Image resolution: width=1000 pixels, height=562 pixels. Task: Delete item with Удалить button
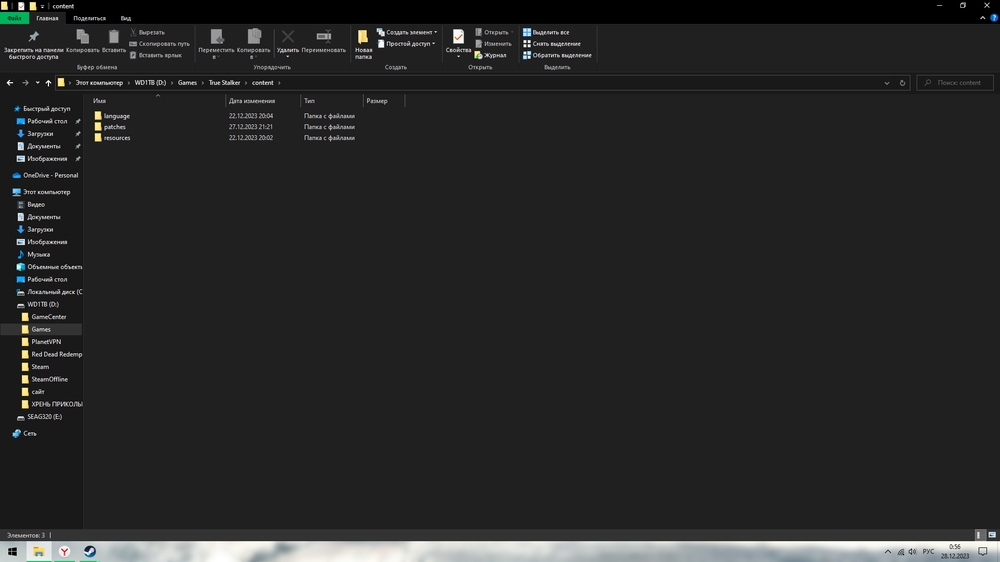pyautogui.click(x=288, y=45)
